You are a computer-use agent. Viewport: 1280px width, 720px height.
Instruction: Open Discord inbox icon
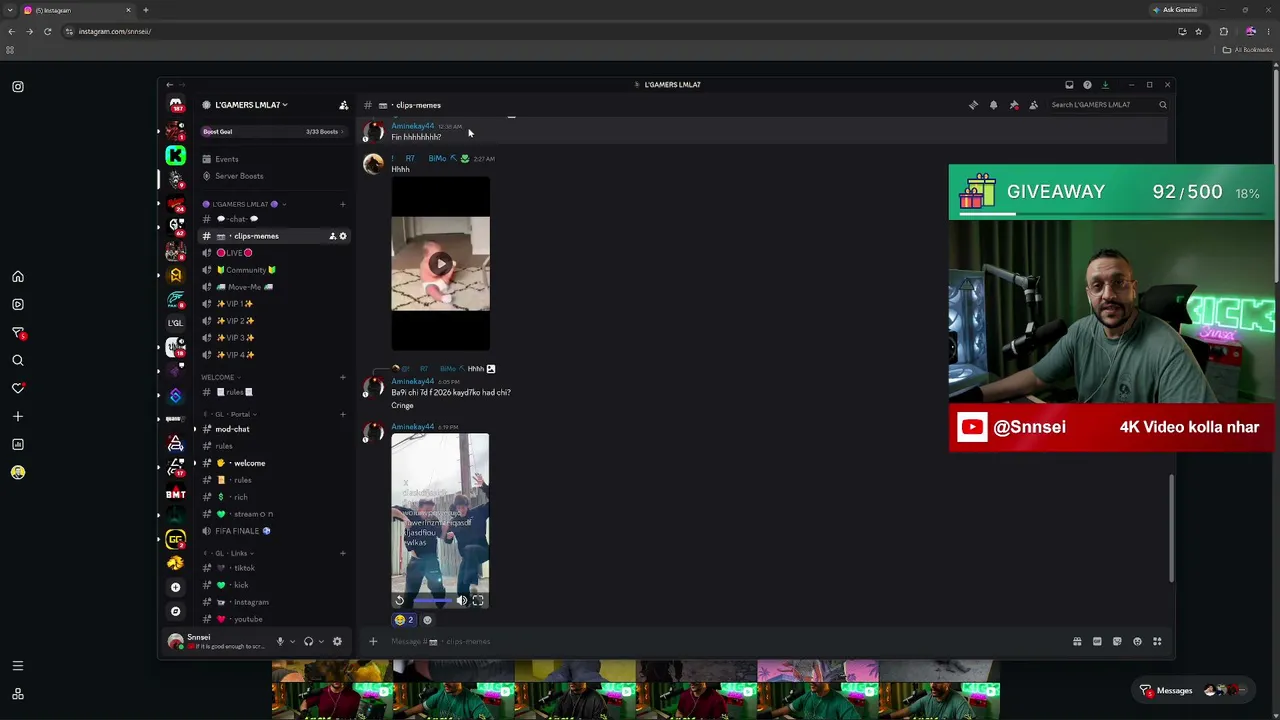(x=1069, y=85)
